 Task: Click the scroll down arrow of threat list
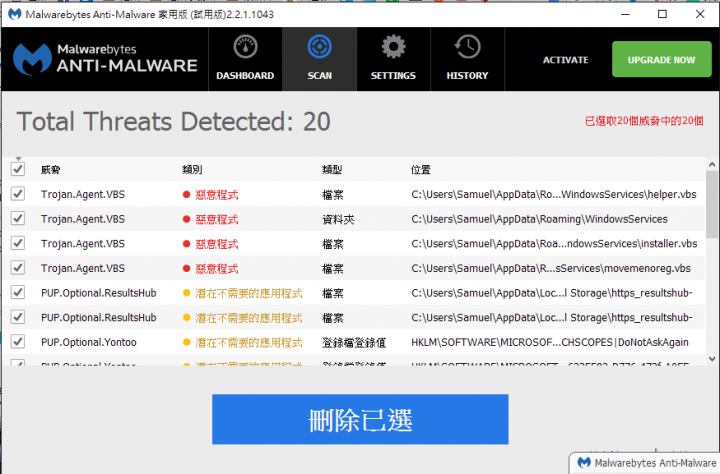[x=712, y=359]
